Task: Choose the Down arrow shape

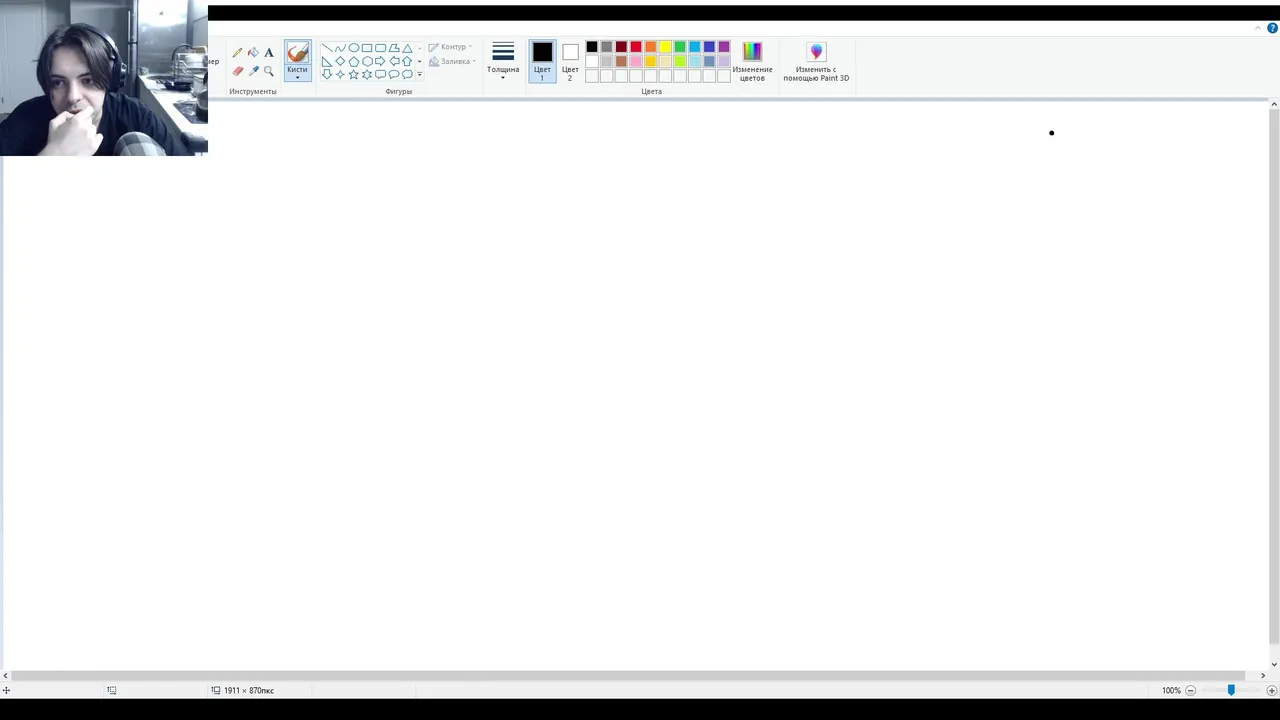Action: click(x=327, y=74)
